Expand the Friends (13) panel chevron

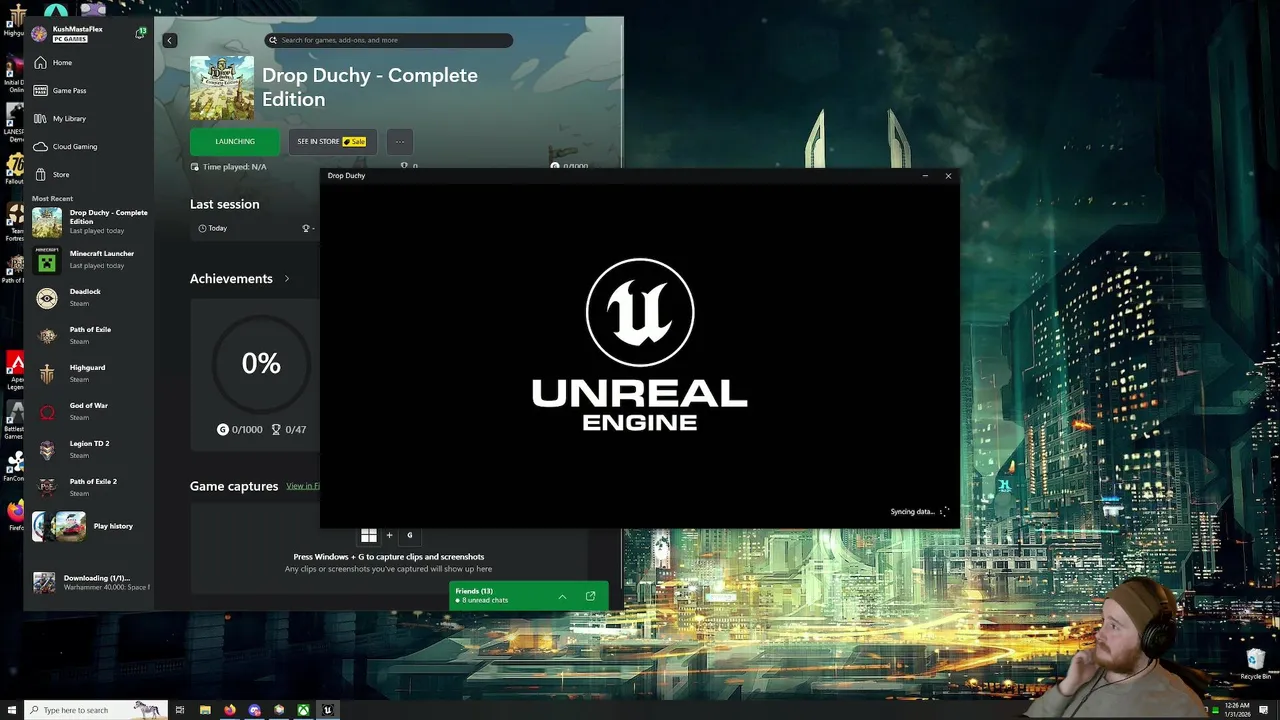(x=562, y=596)
